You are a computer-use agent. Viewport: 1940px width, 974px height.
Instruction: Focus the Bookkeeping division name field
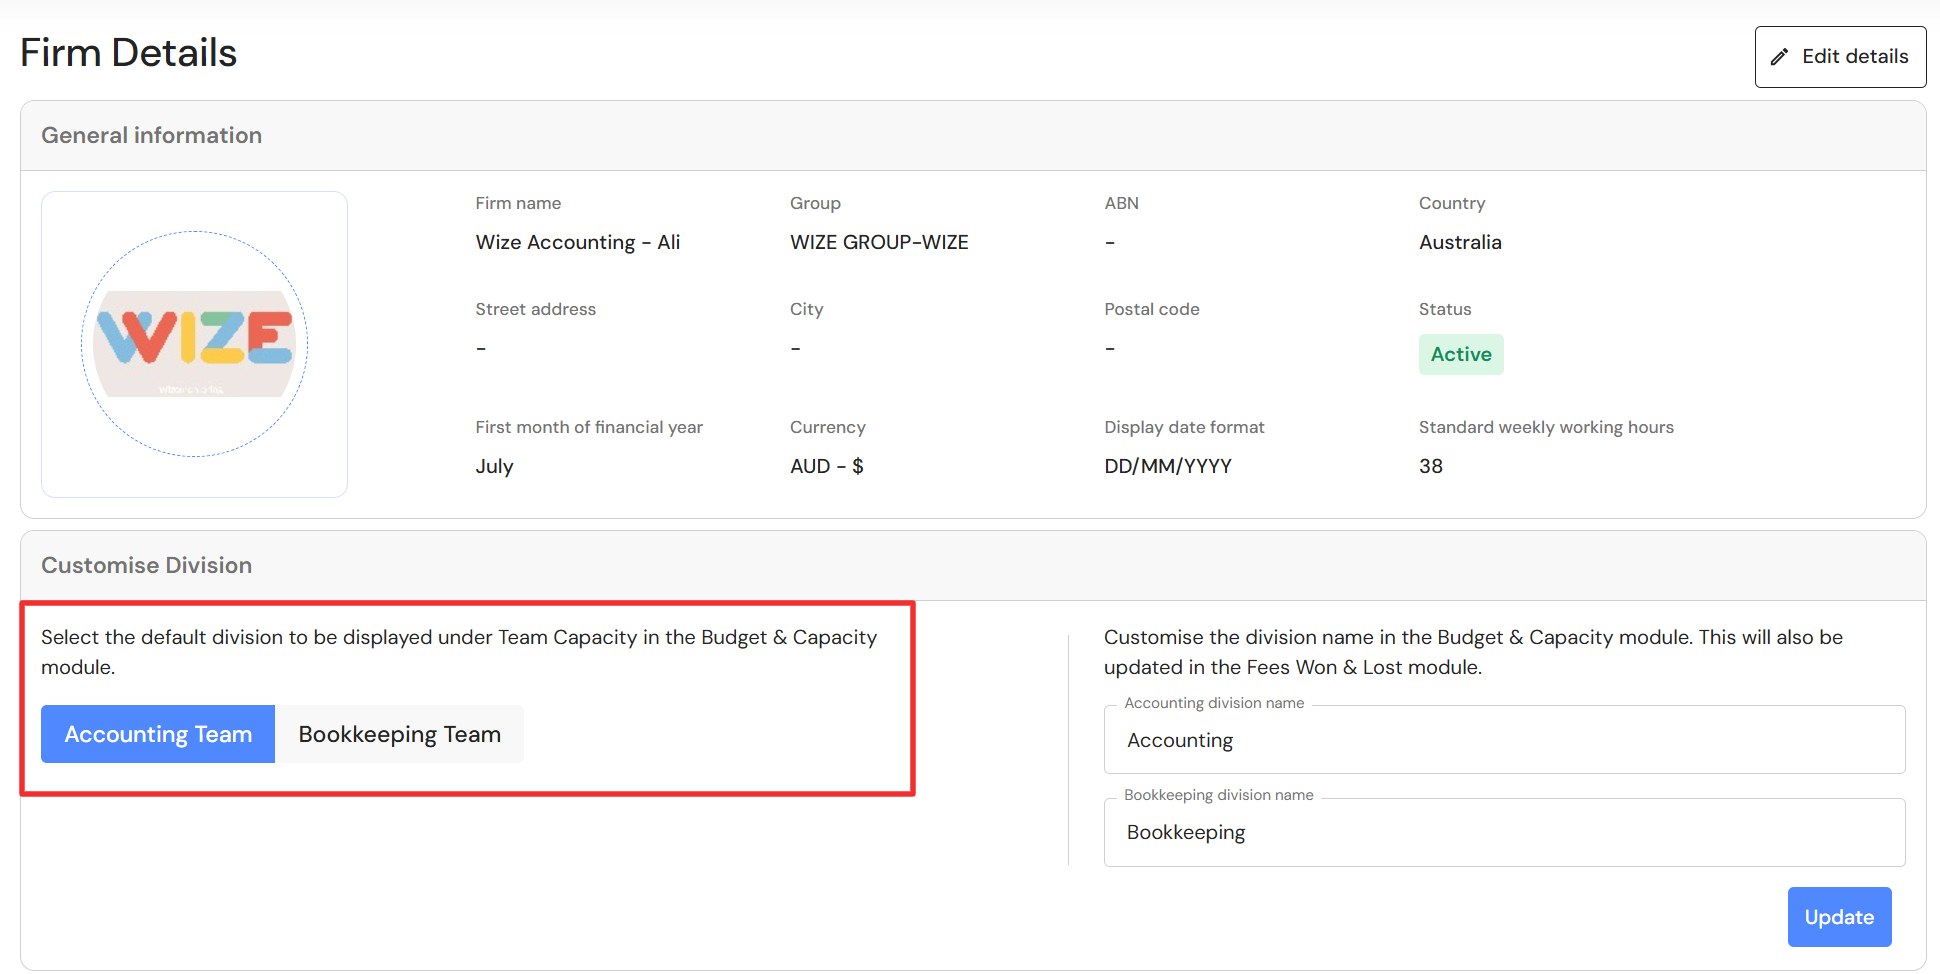(1504, 832)
